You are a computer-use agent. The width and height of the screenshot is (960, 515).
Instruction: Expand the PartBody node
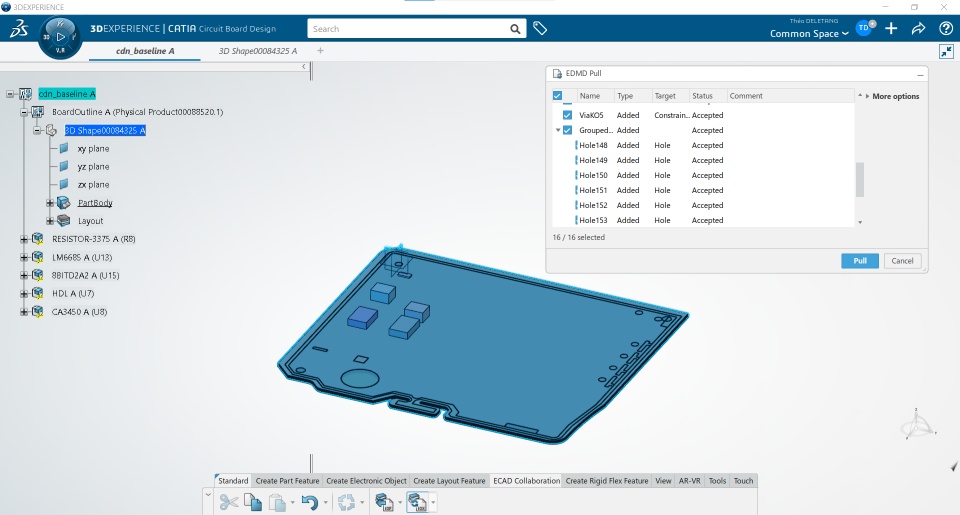coord(50,203)
